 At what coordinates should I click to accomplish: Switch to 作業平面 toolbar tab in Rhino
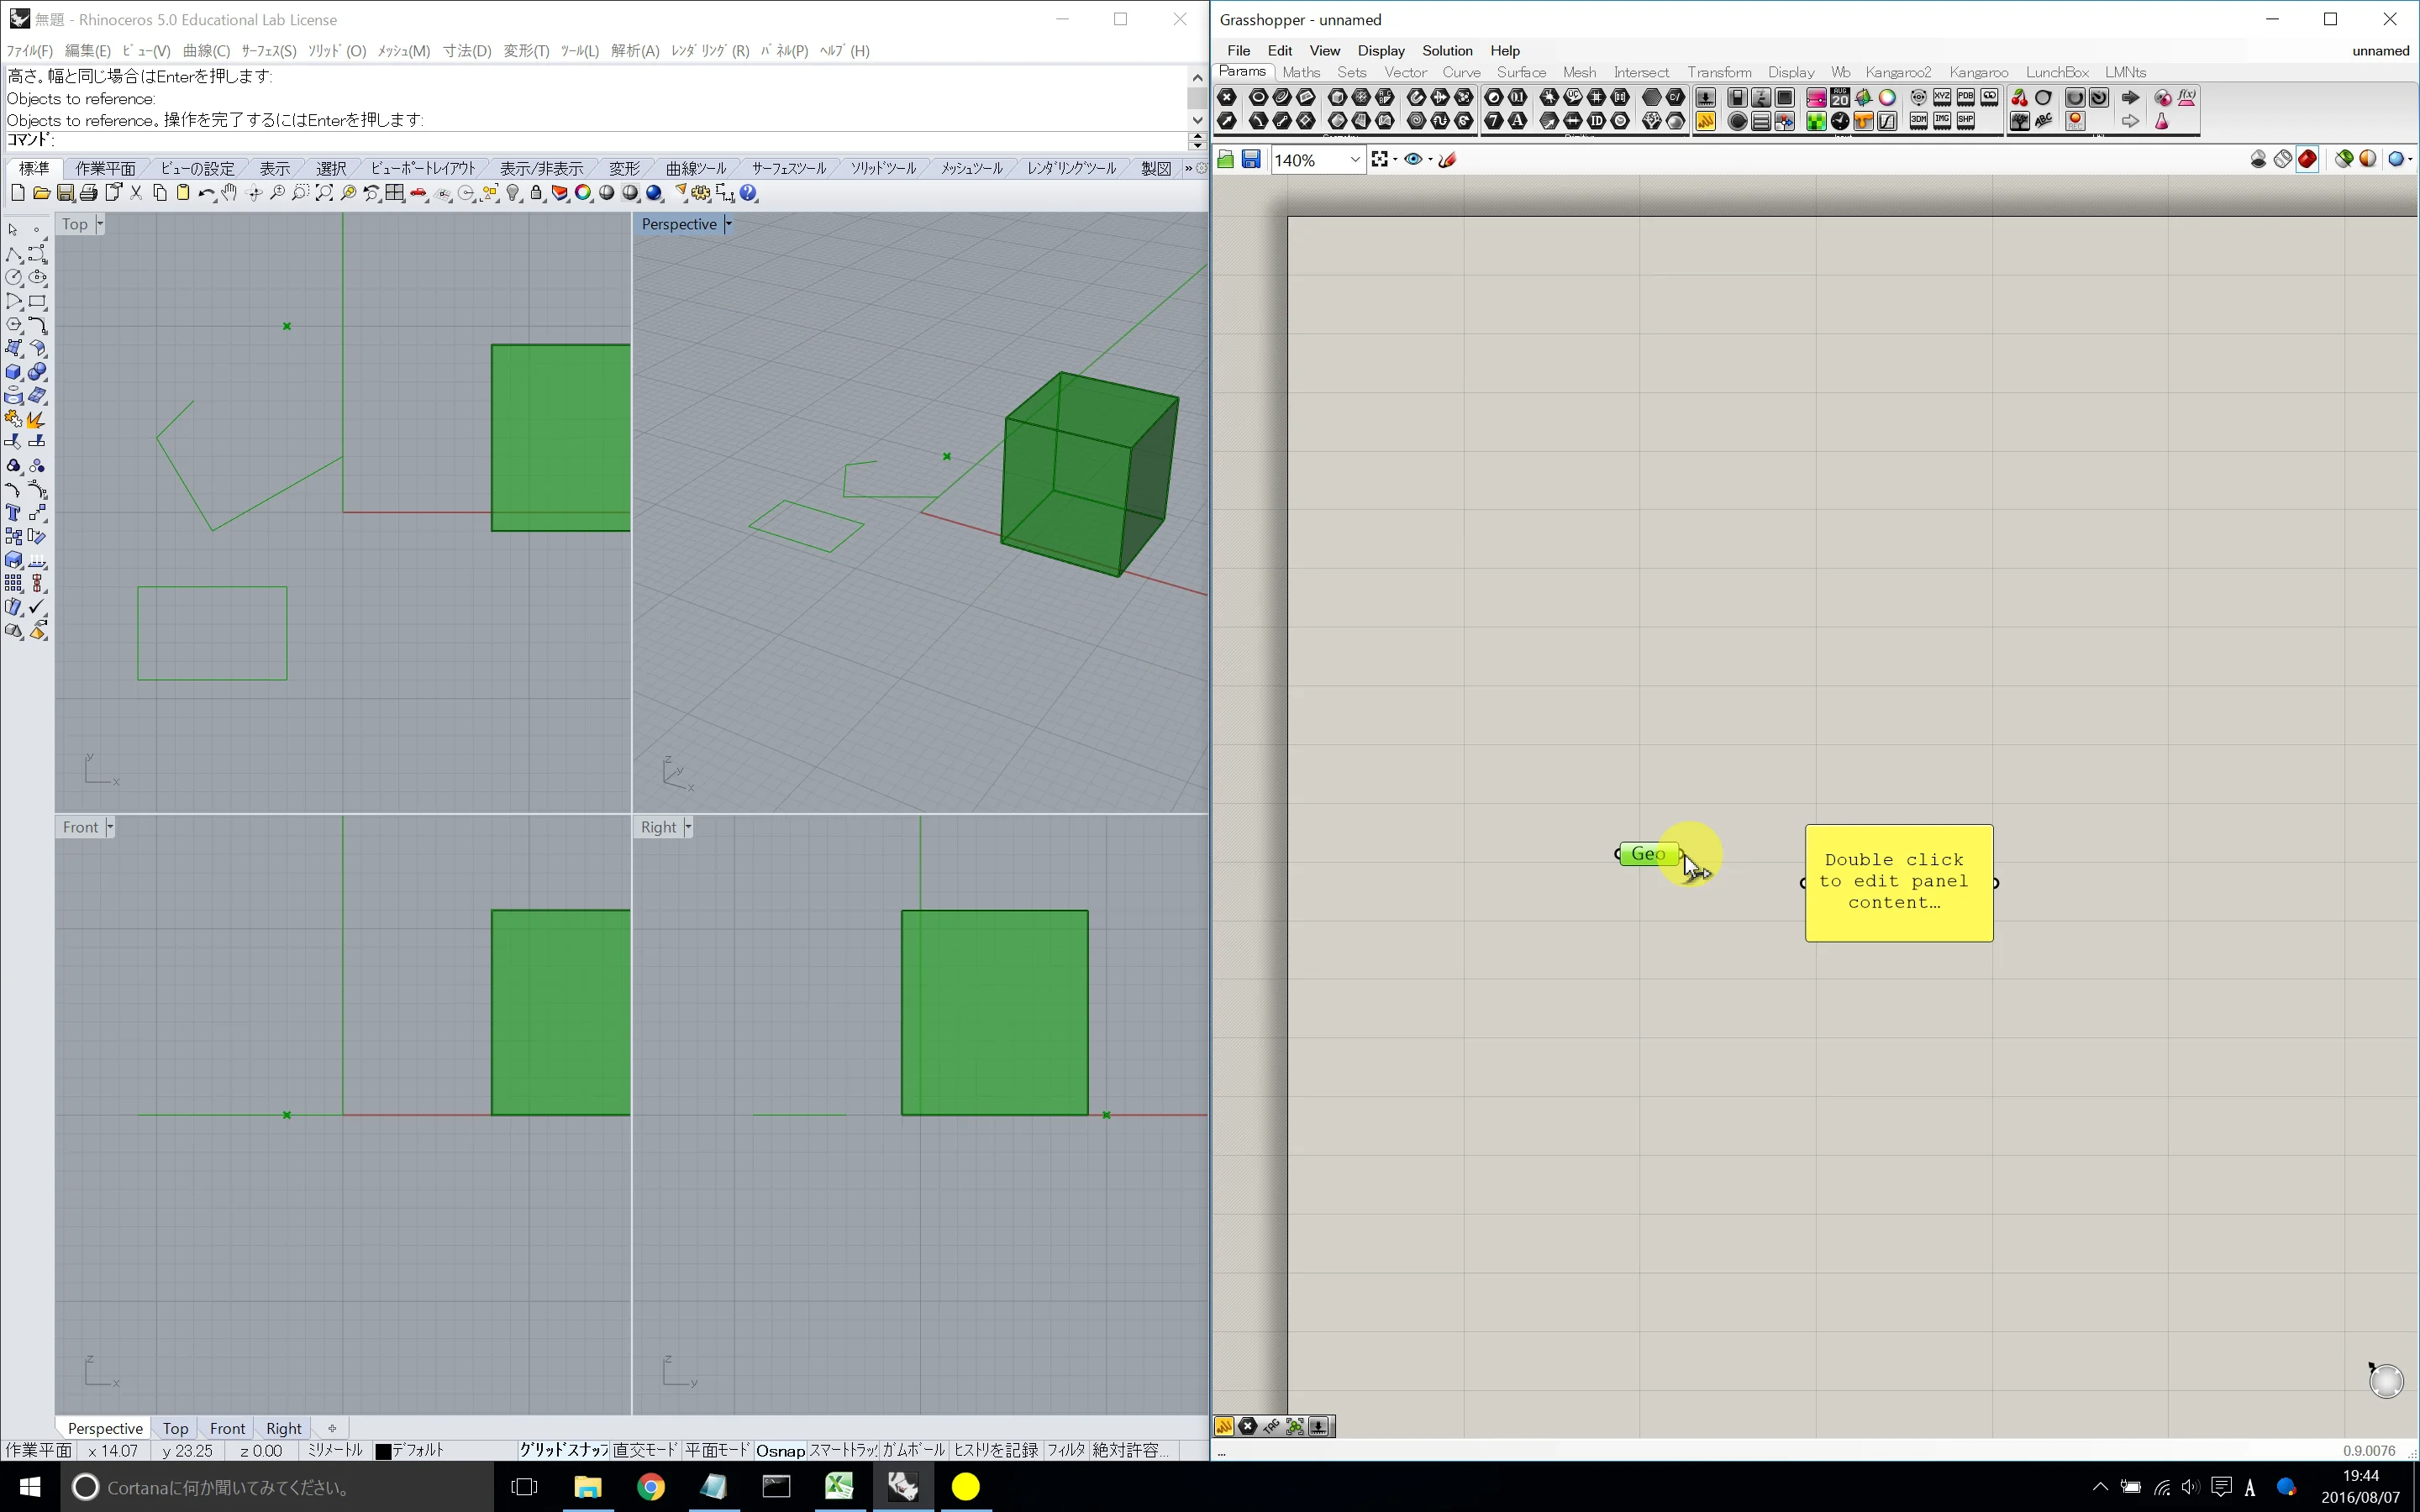point(105,168)
